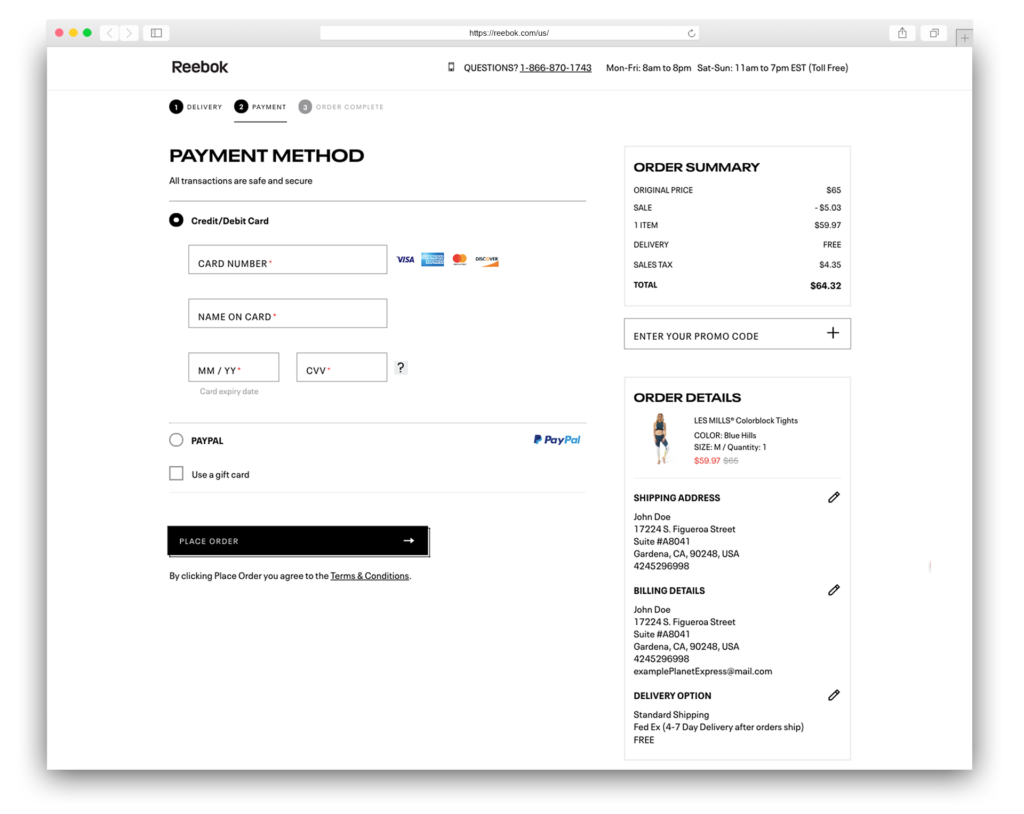
Task: Edit delivery option with pencil icon
Action: (x=834, y=695)
